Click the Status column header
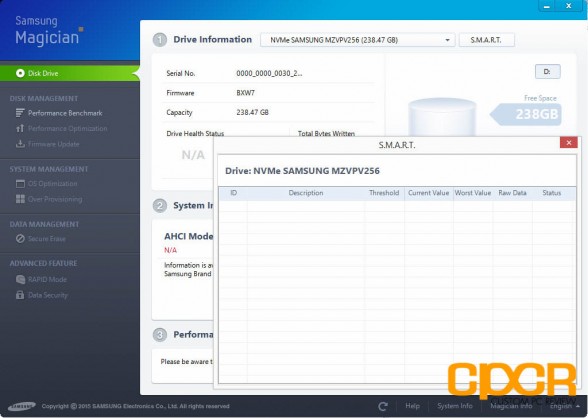Viewport: 588px width, 418px height. tap(552, 193)
